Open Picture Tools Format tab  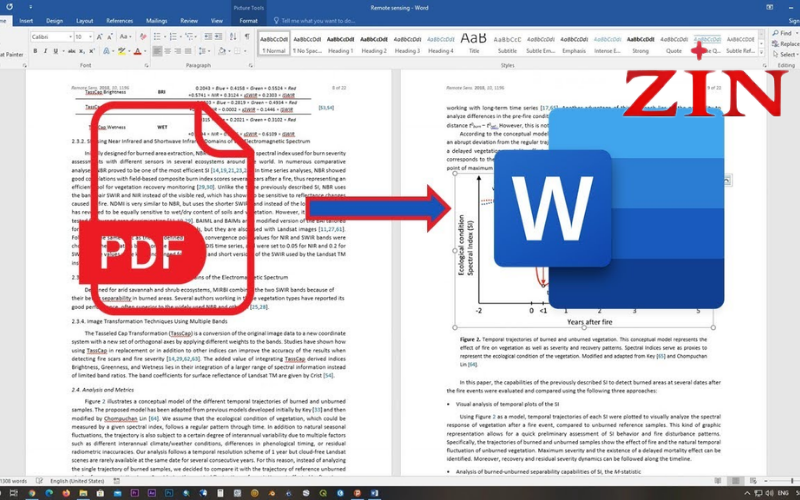click(x=248, y=21)
